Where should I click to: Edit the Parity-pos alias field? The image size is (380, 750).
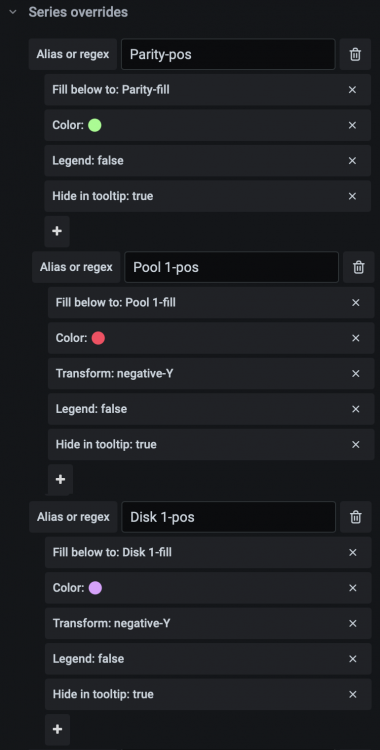(x=228, y=55)
